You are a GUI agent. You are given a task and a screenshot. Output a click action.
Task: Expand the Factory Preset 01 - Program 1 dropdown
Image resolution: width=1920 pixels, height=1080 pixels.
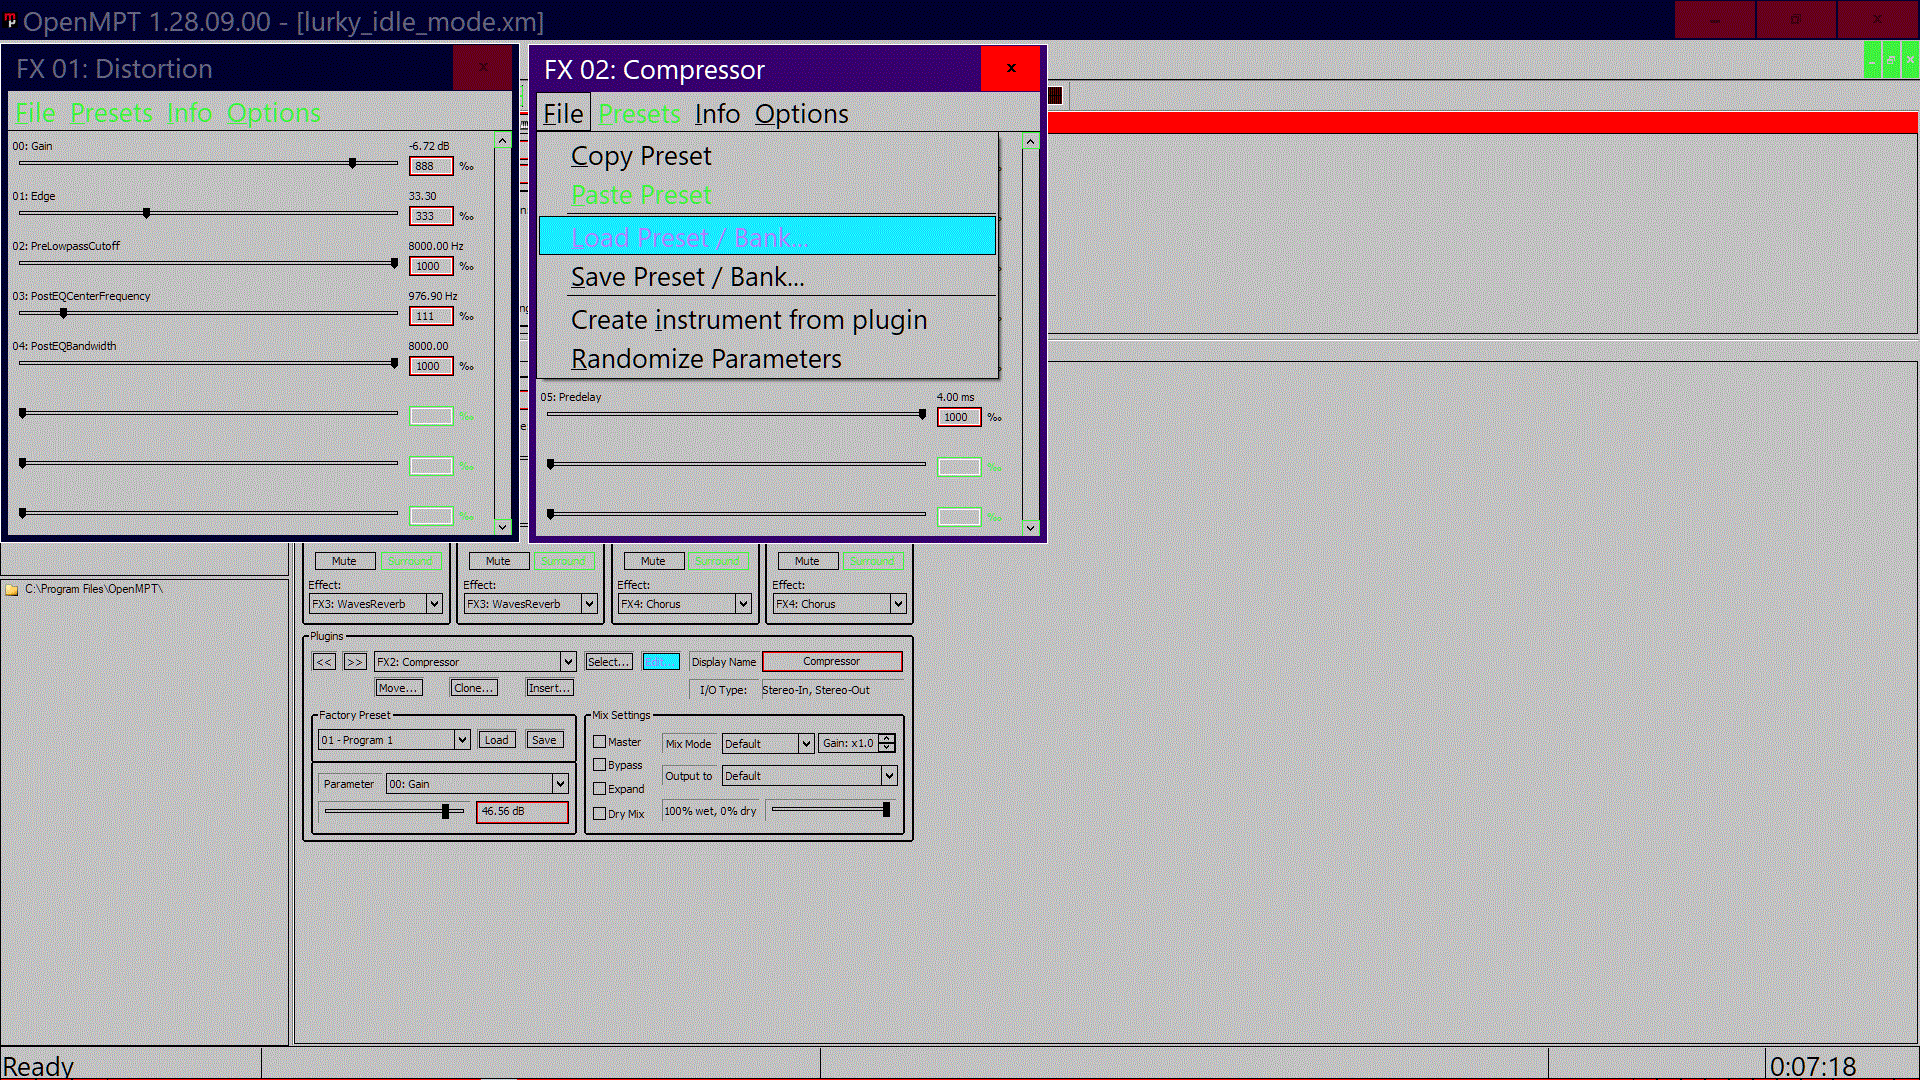click(x=462, y=740)
